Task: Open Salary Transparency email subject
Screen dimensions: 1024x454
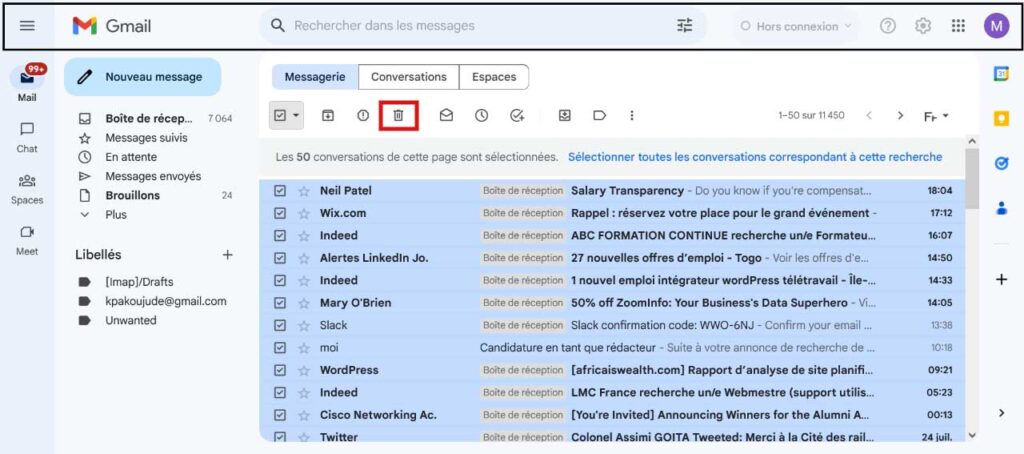Action: [x=627, y=191]
